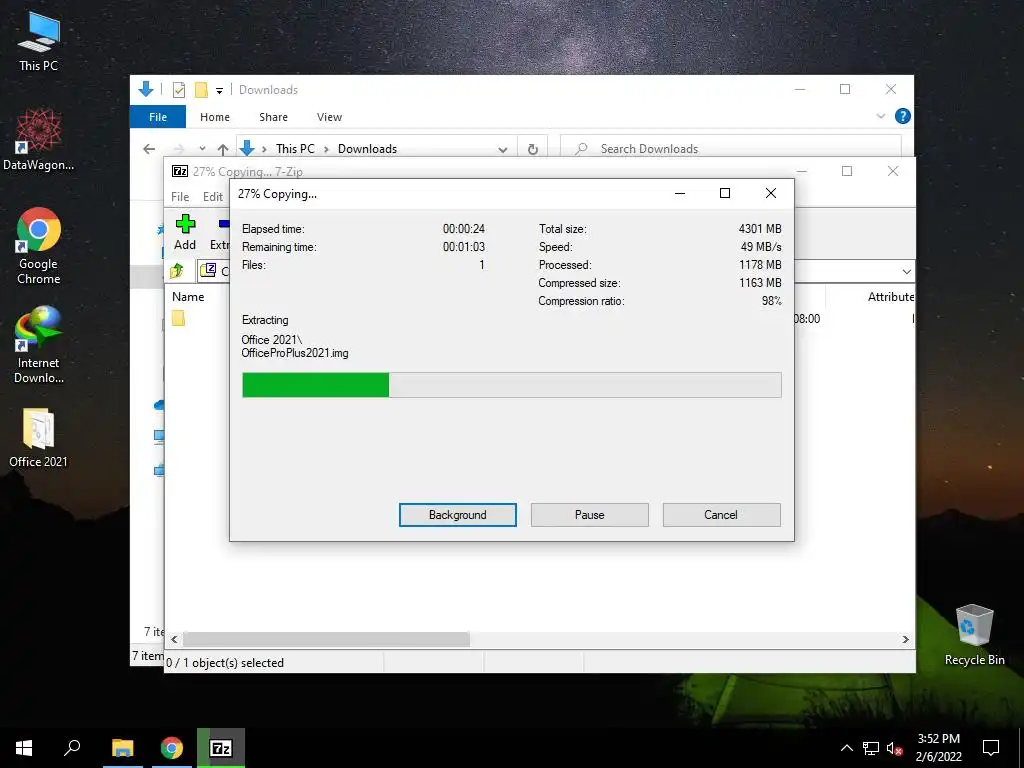Click Downloads in address breadcrumb

[367, 149]
